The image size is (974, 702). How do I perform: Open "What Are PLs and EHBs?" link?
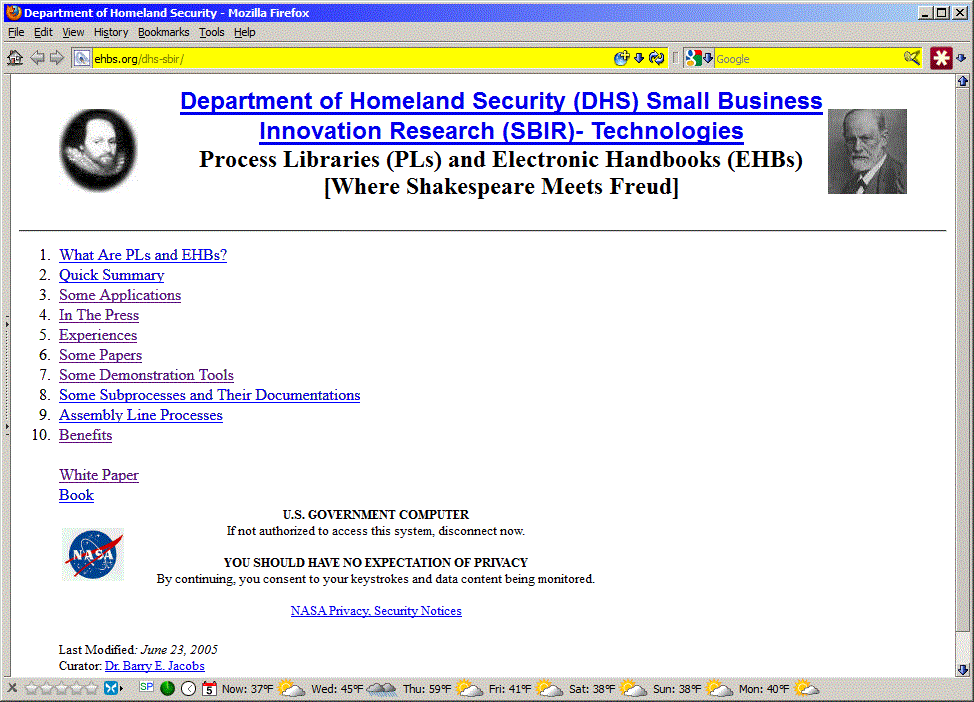(143, 255)
